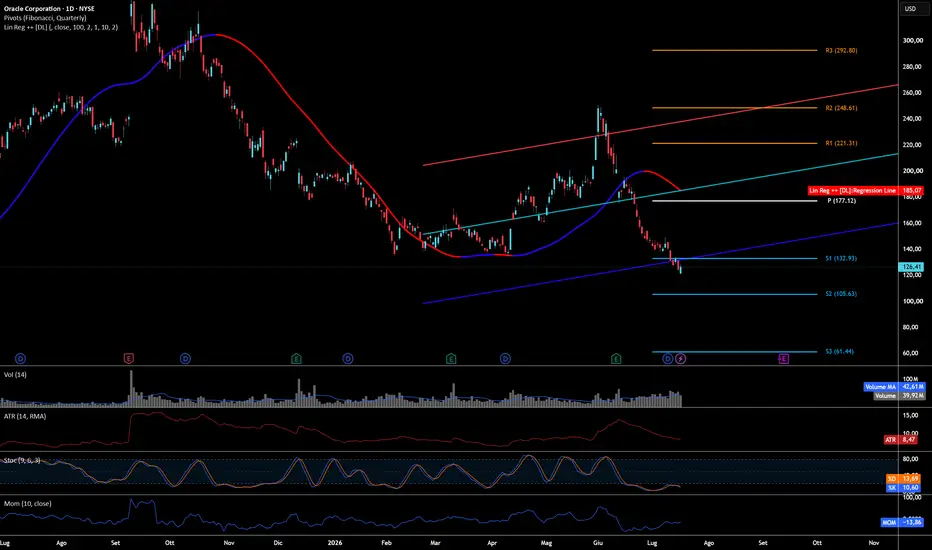Open the dividend marker beside the lightning icon
The height and width of the screenshot is (550, 932).
[667, 359]
